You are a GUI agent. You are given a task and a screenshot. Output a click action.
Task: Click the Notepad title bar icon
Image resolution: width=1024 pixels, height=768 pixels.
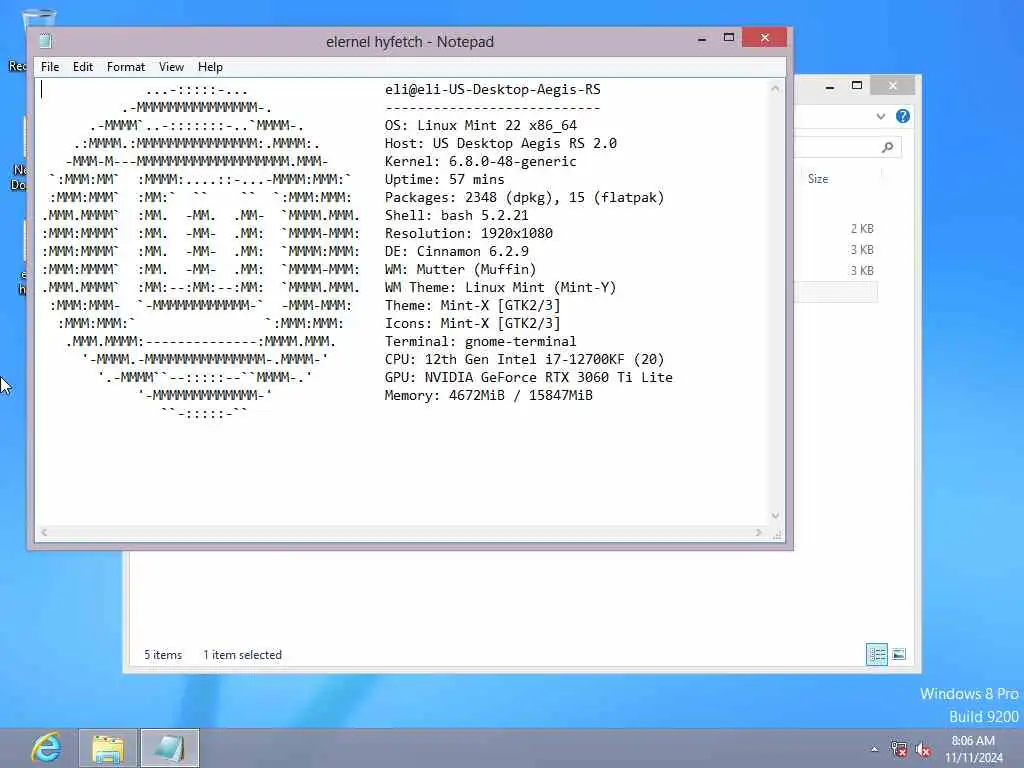pyautogui.click(x=45, y=41)
